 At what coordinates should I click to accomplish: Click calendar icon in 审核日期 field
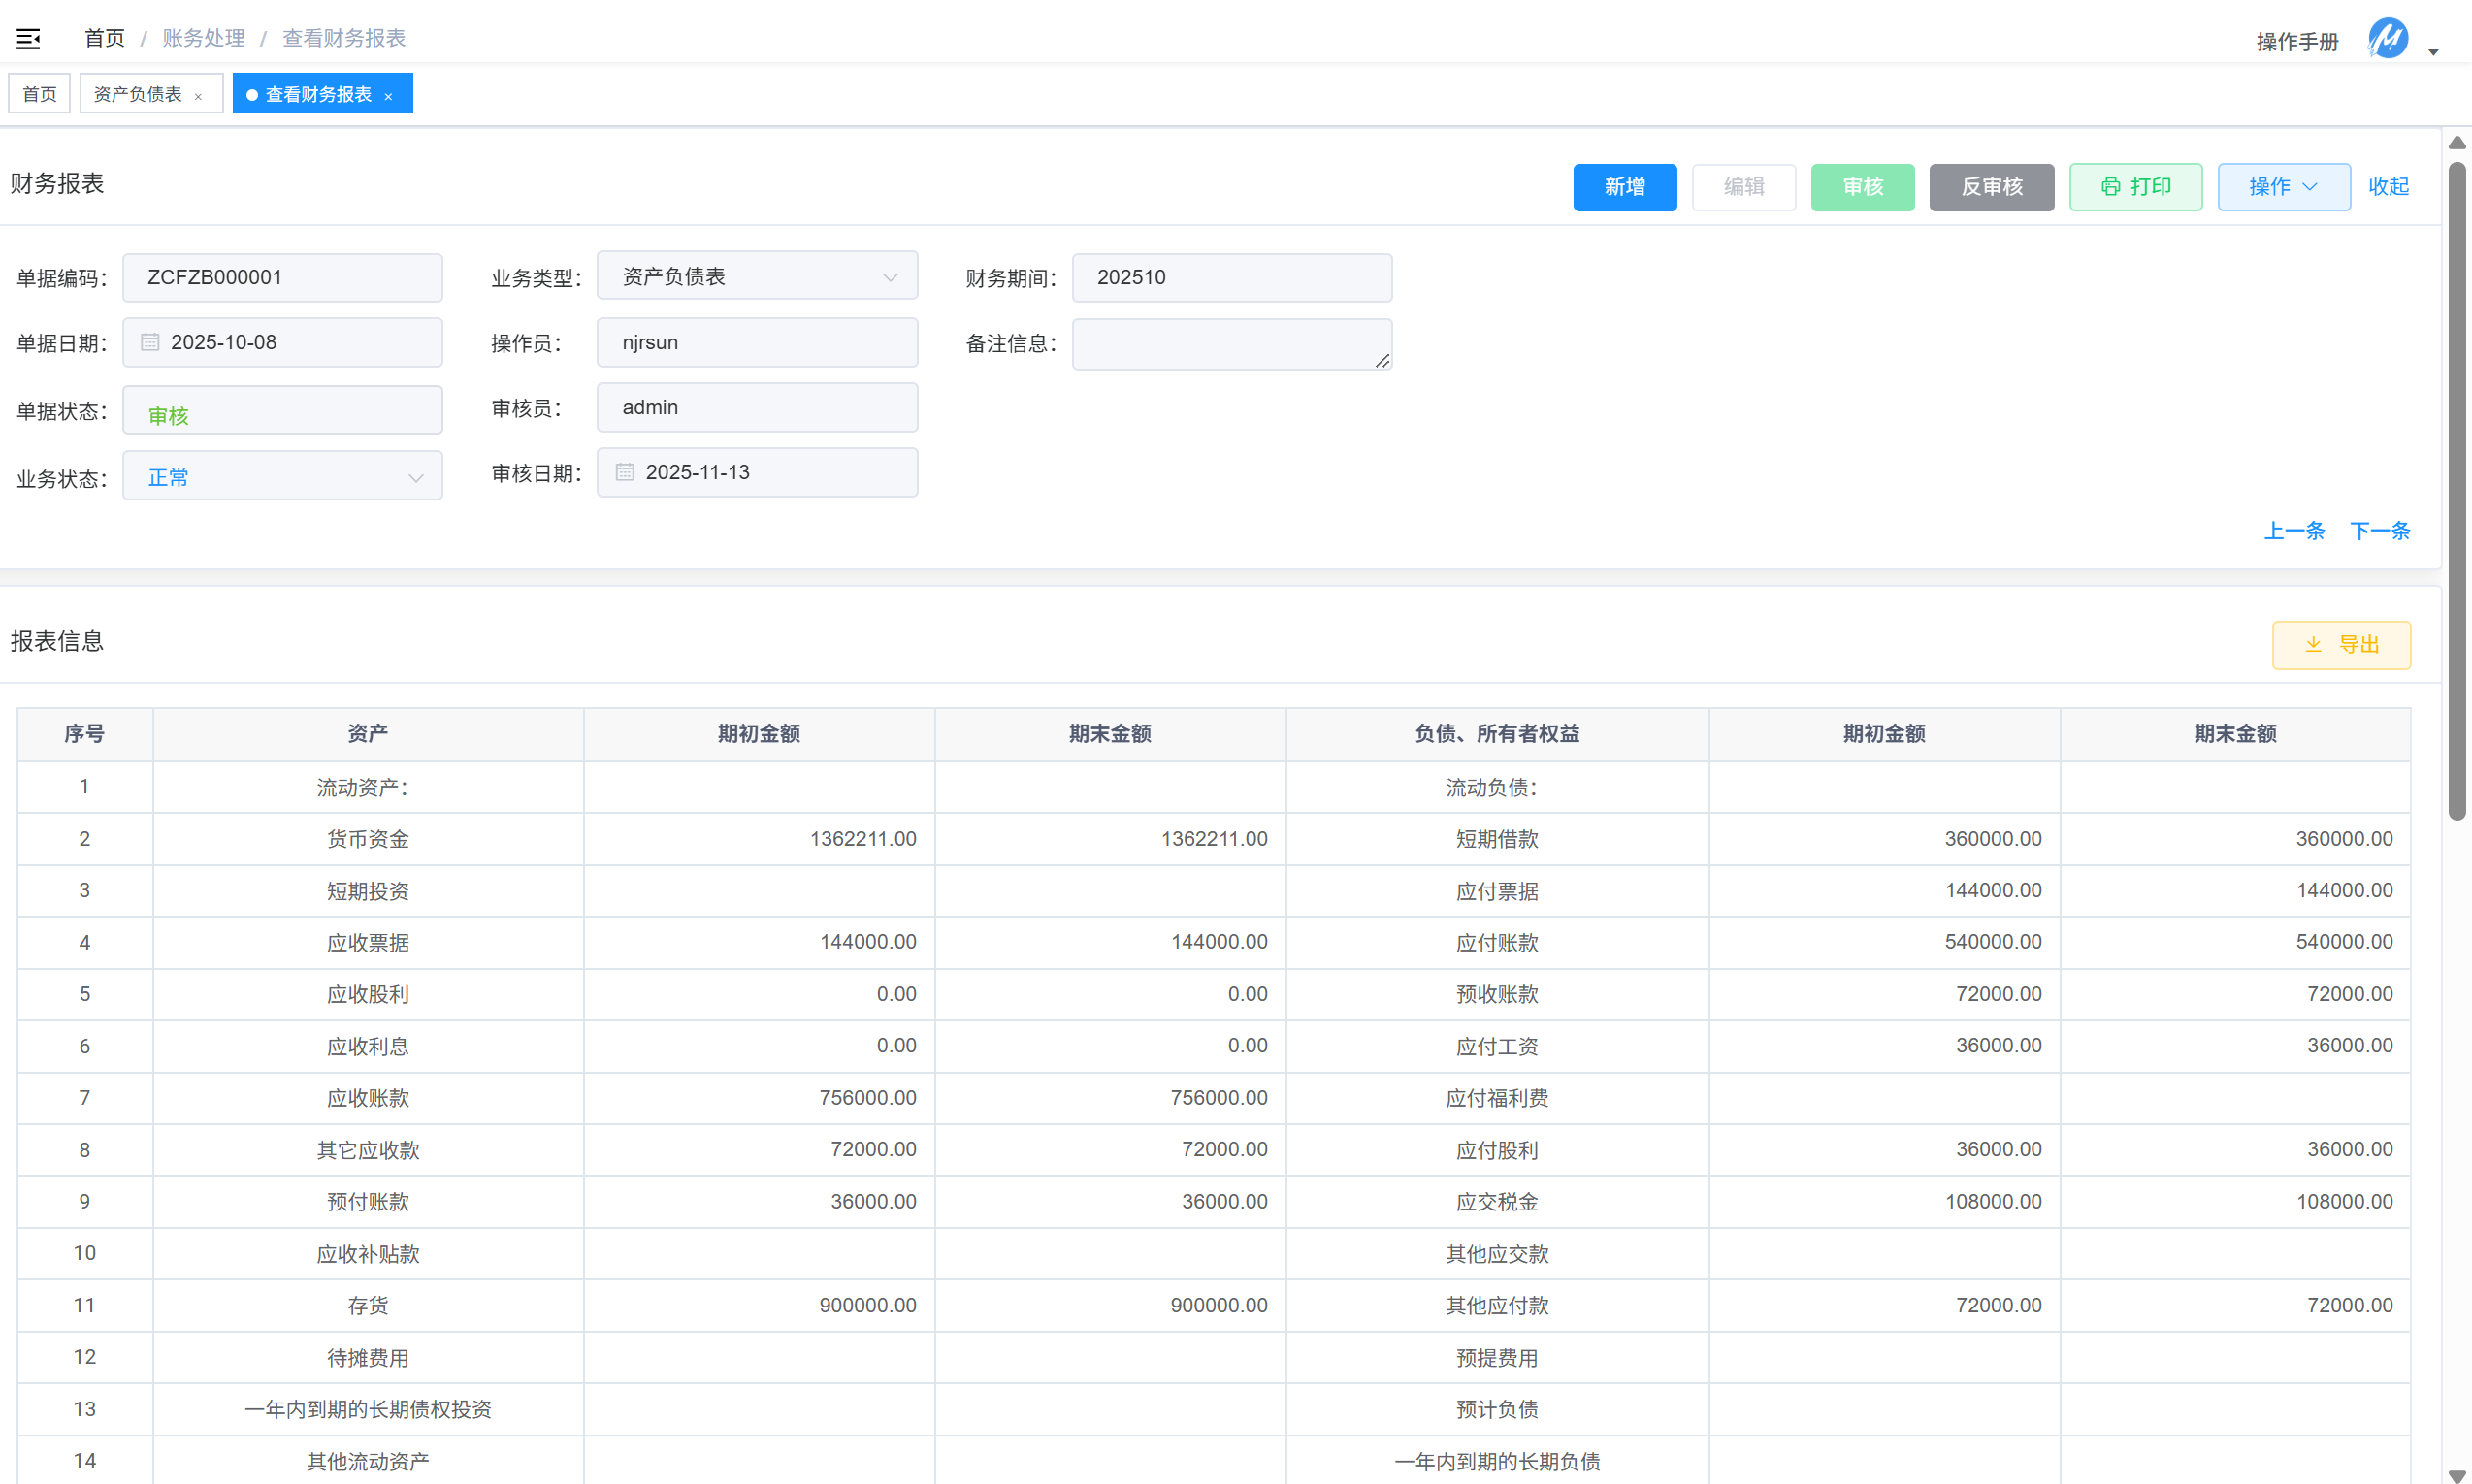click(625, 472)
